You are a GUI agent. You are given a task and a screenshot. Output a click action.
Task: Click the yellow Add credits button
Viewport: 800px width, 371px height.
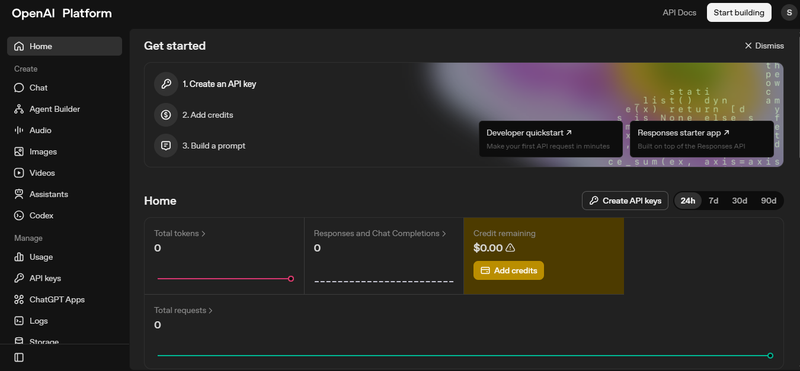tap(509, 270)
